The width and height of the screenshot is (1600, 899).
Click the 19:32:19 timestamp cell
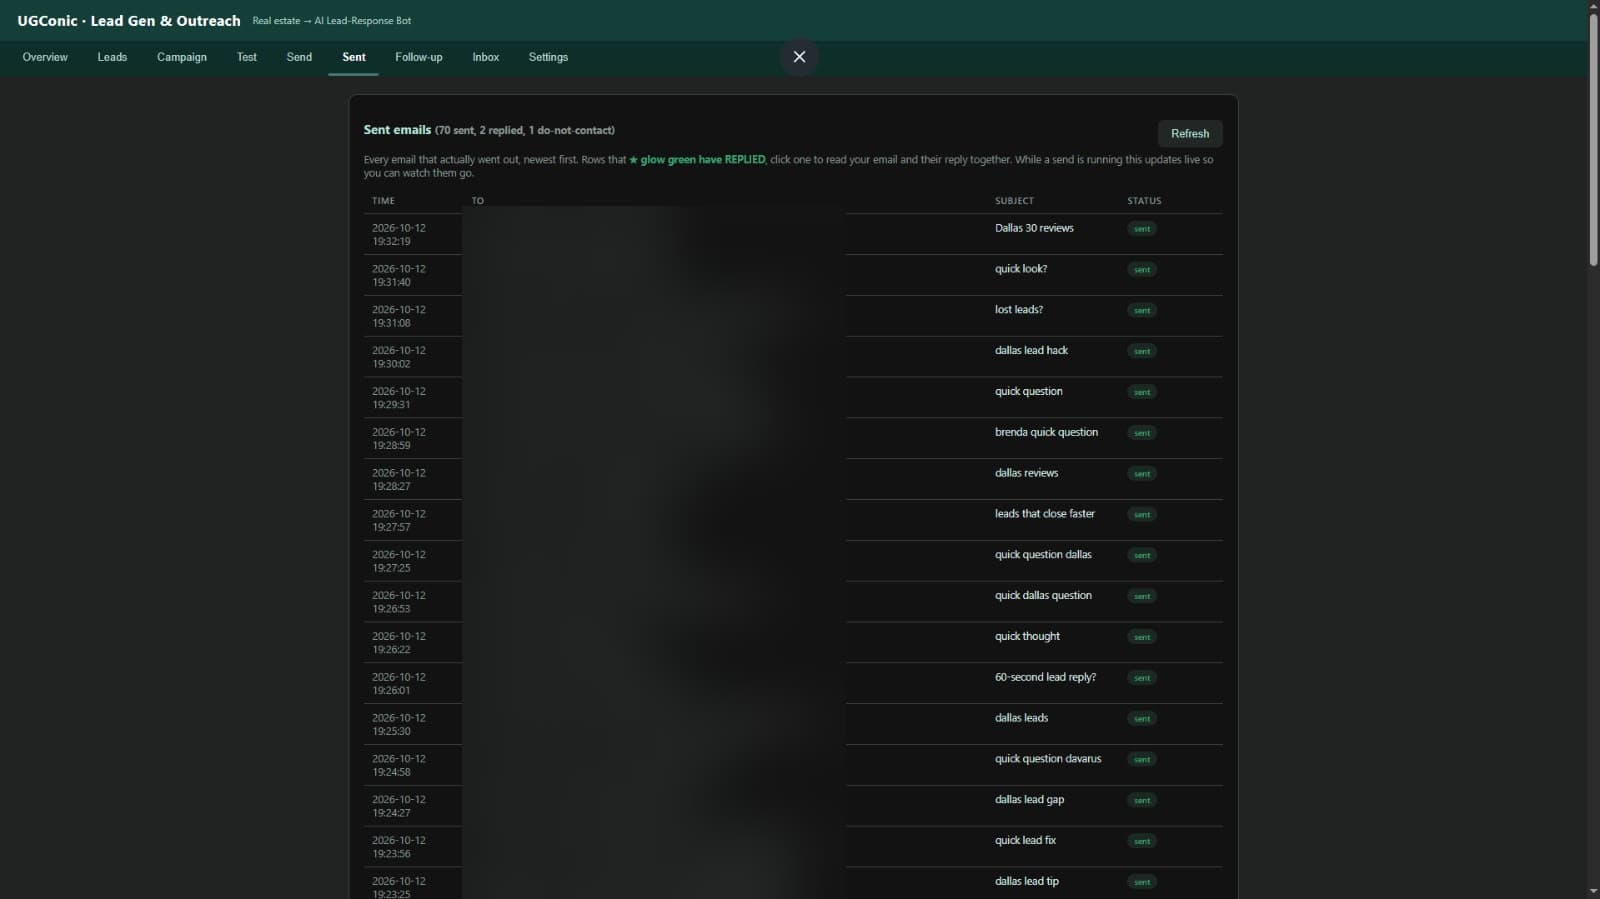coord(399,234)
